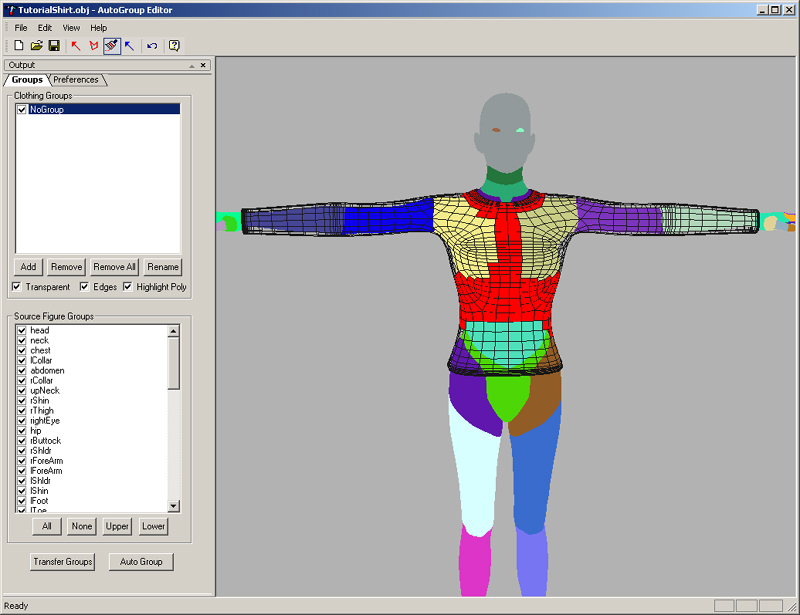Image resolution: width=800 pixels, height=615 pixels.
Task: Toggle the Highlight Poly checkbox
Action: tap(128, 286)
